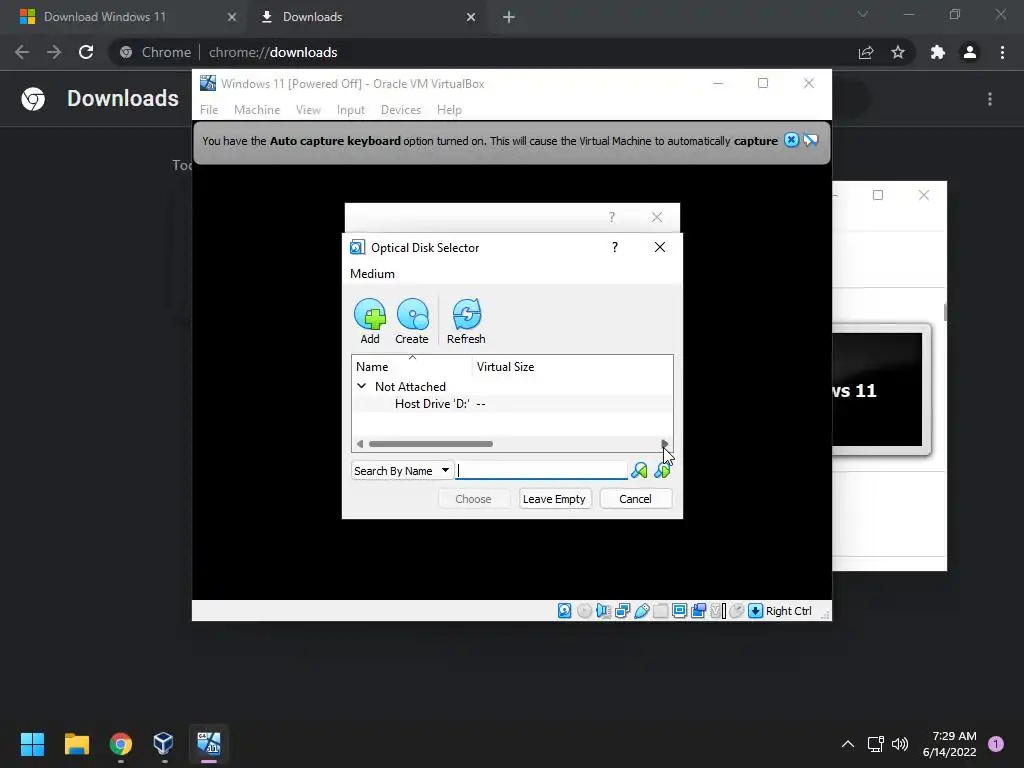Open the Devices menu
The width and height of the screenshot is (1024, 768).
[401, 110]
